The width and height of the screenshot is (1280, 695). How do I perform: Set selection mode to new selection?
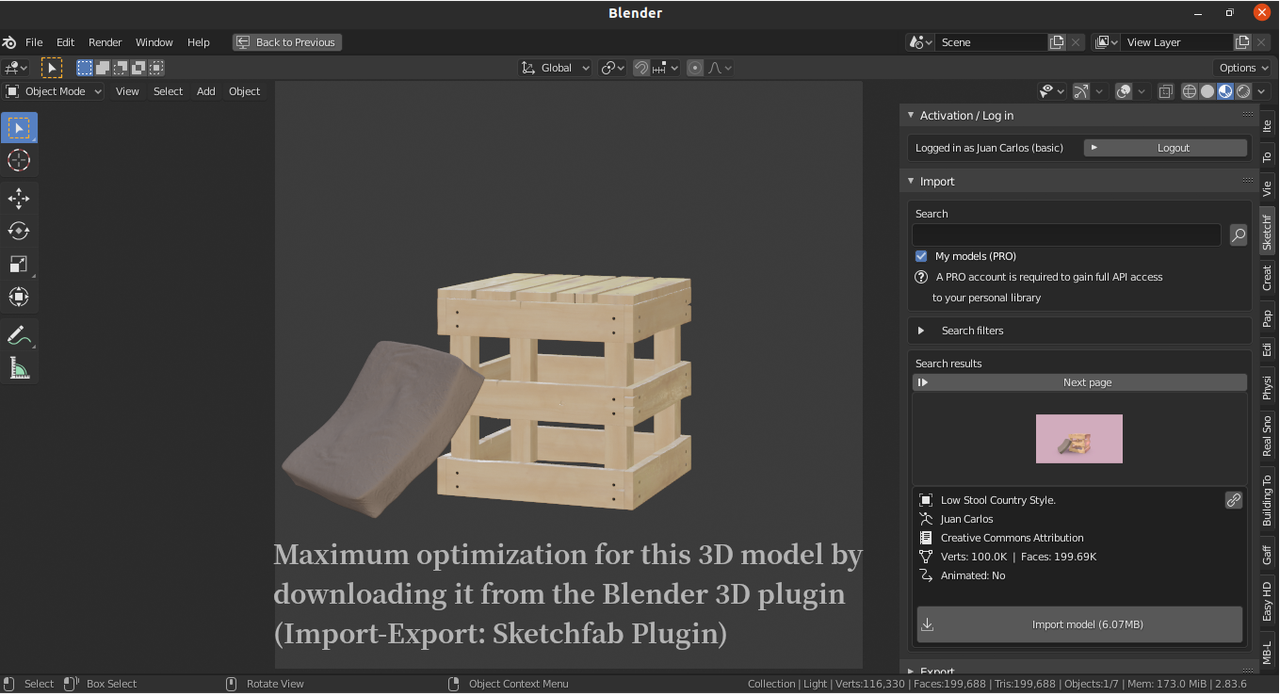[85, 68]
